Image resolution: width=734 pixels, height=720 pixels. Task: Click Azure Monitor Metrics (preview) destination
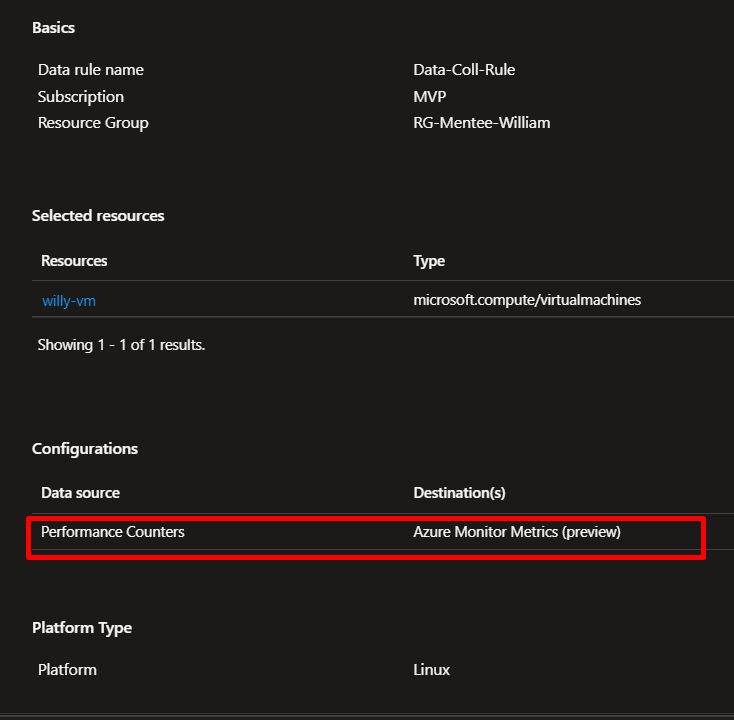[x=517, y=532]
